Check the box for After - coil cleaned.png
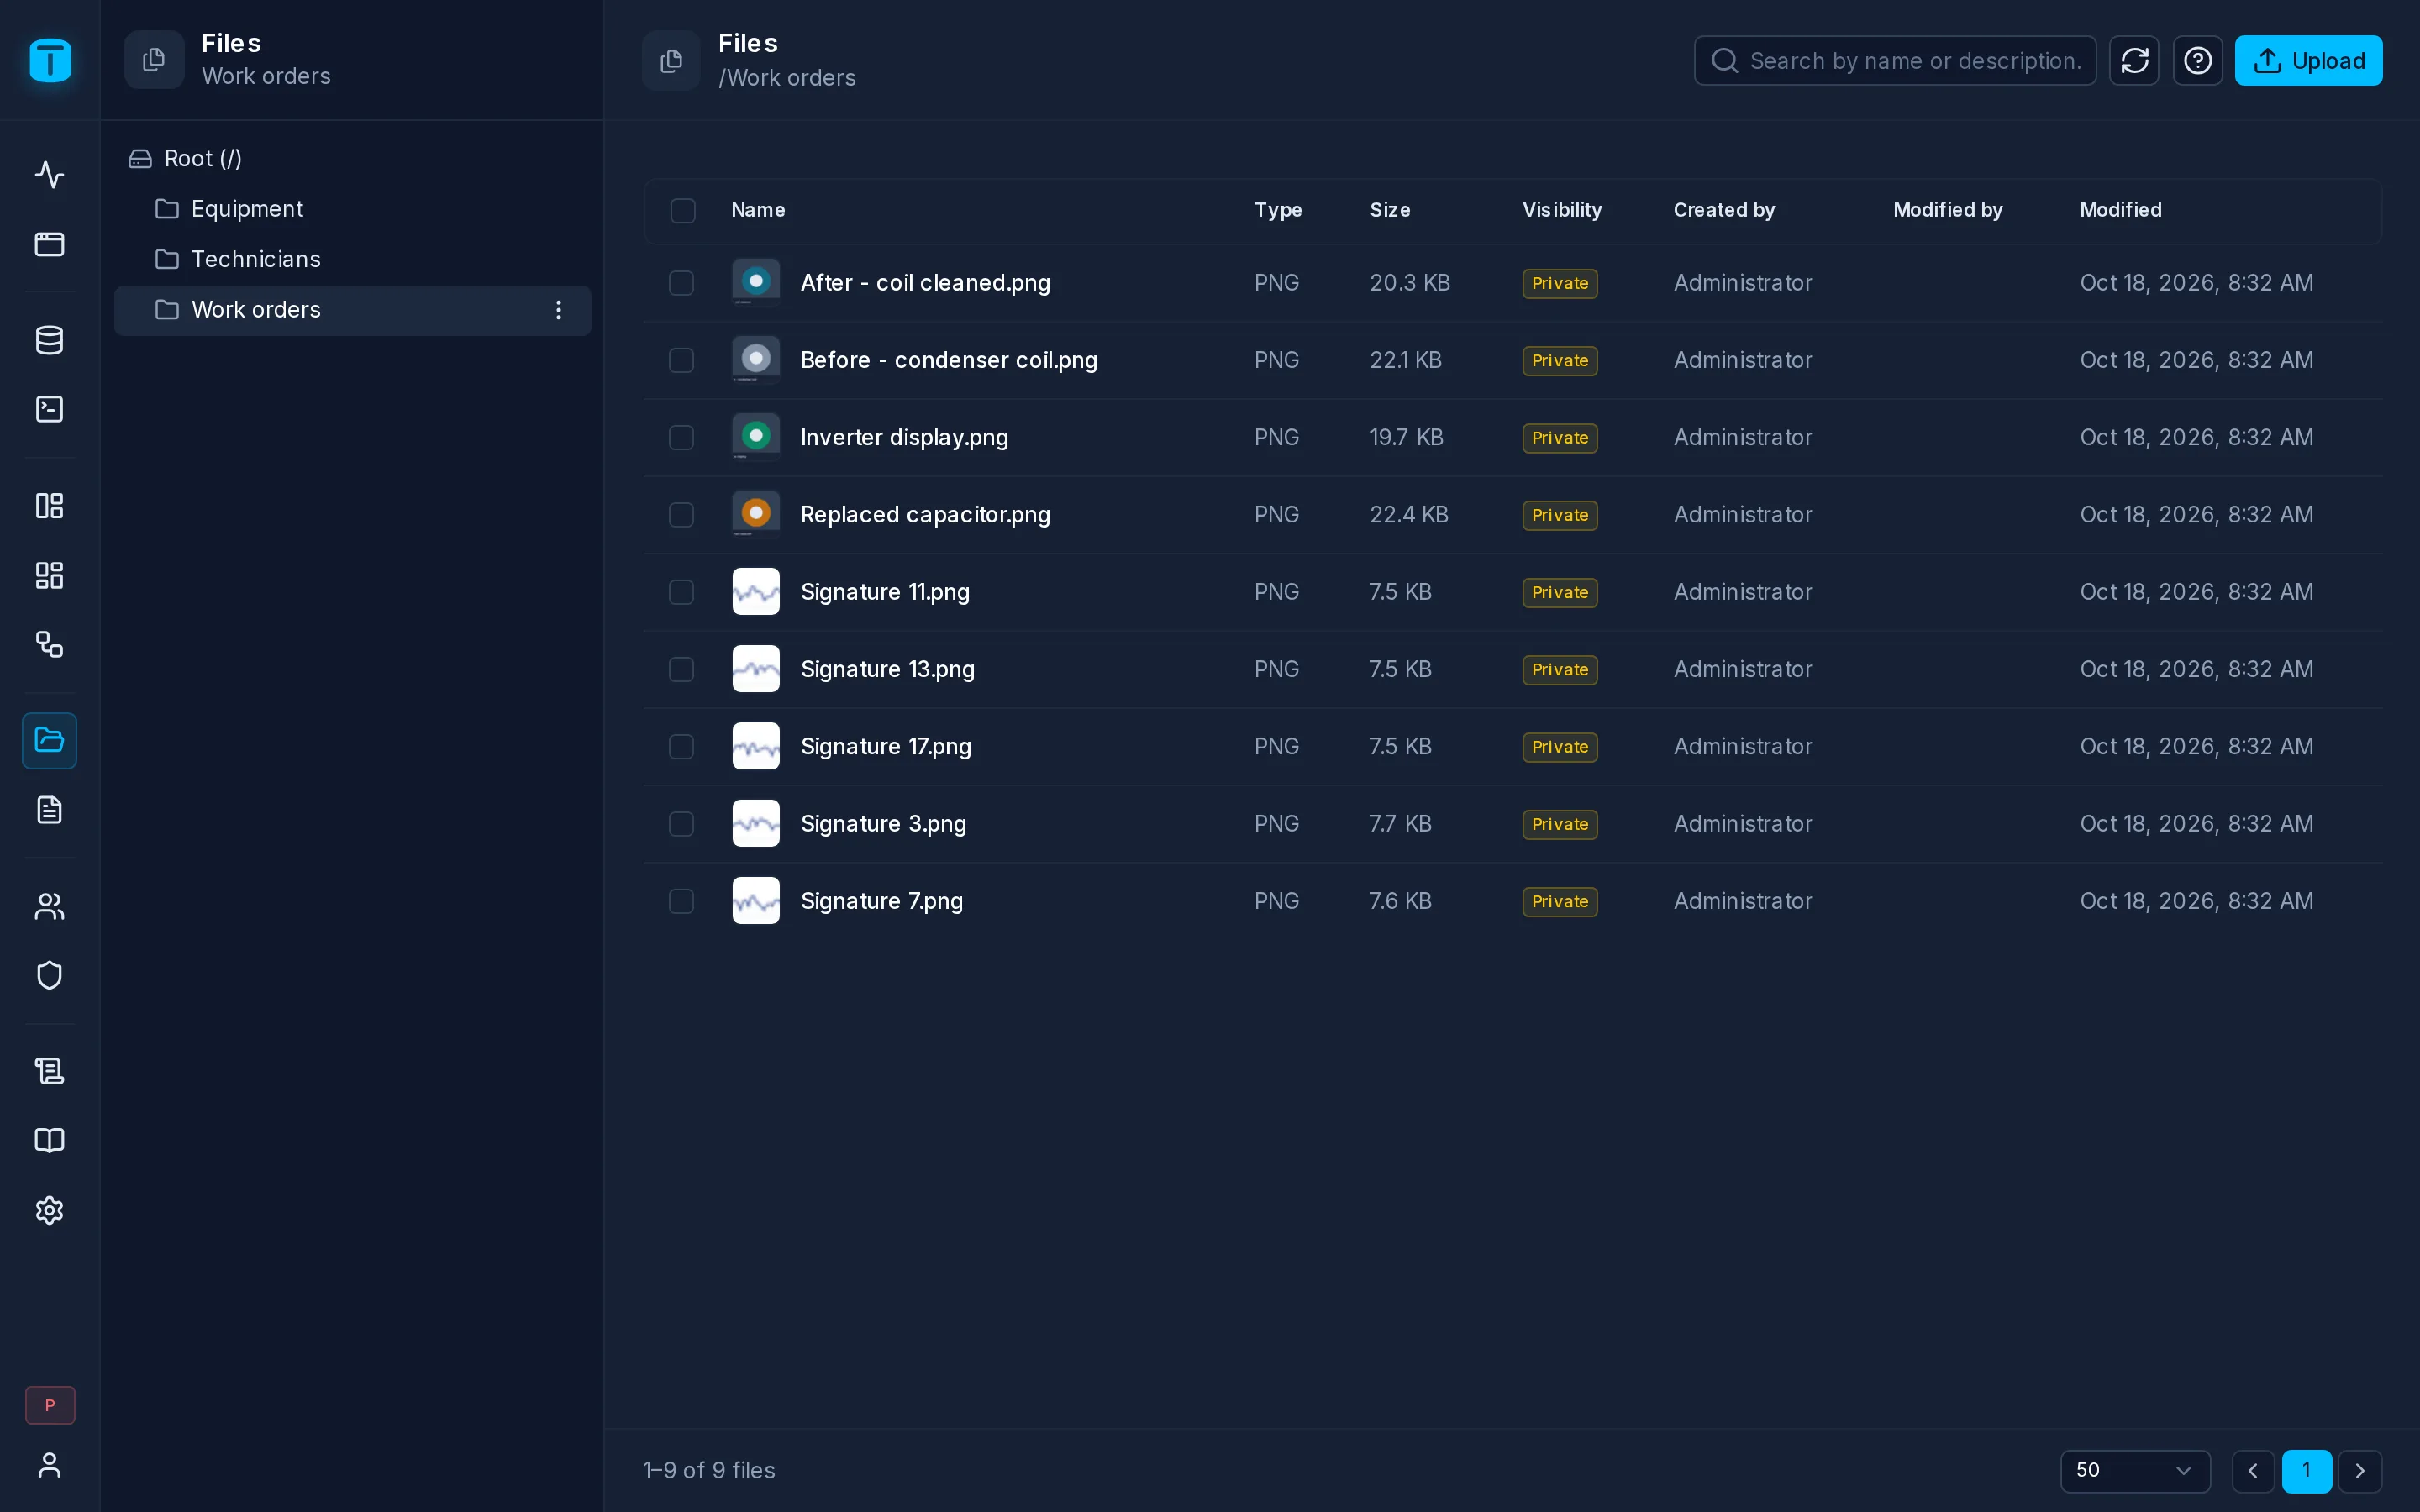Viewport: 2420px width, 1512px height. (x=681, y=283)
